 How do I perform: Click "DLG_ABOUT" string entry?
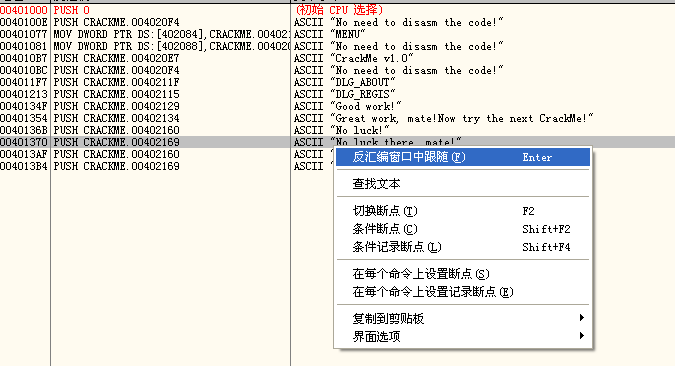click(x=363, y=82)
